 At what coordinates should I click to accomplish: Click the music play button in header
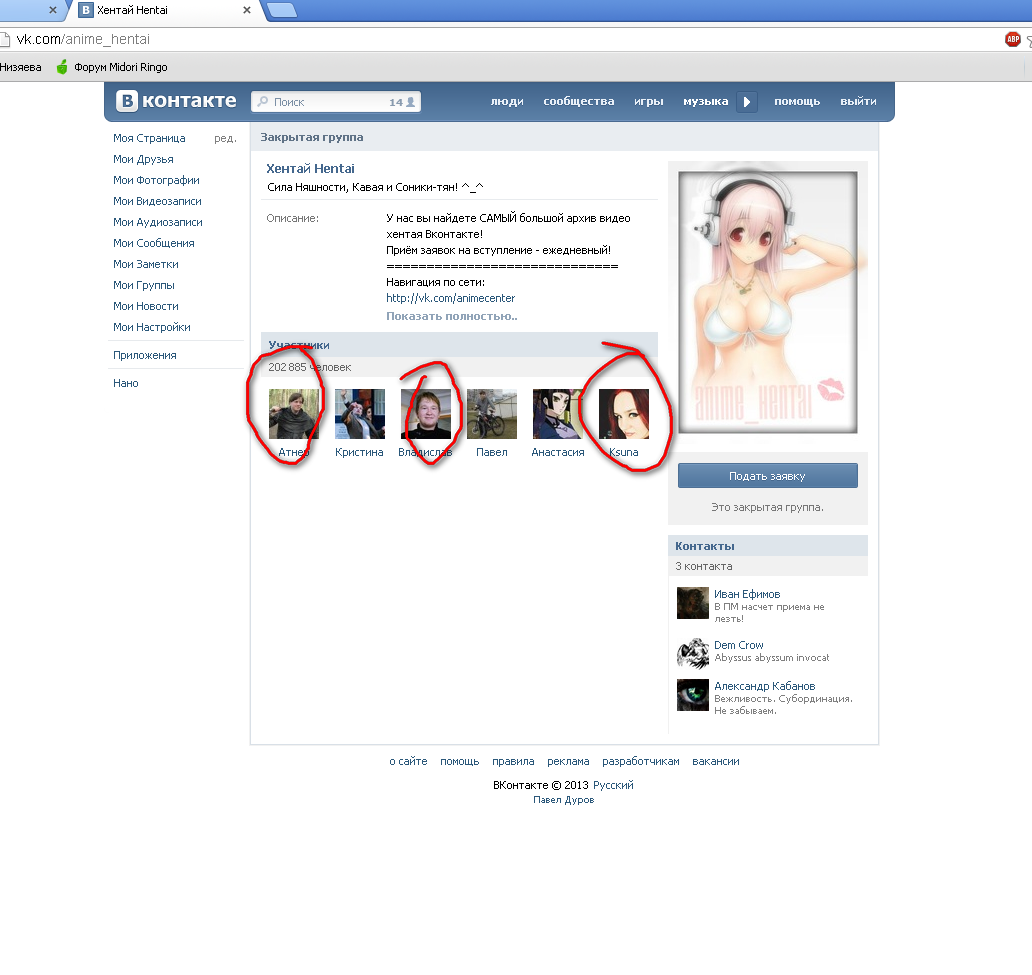746,101
